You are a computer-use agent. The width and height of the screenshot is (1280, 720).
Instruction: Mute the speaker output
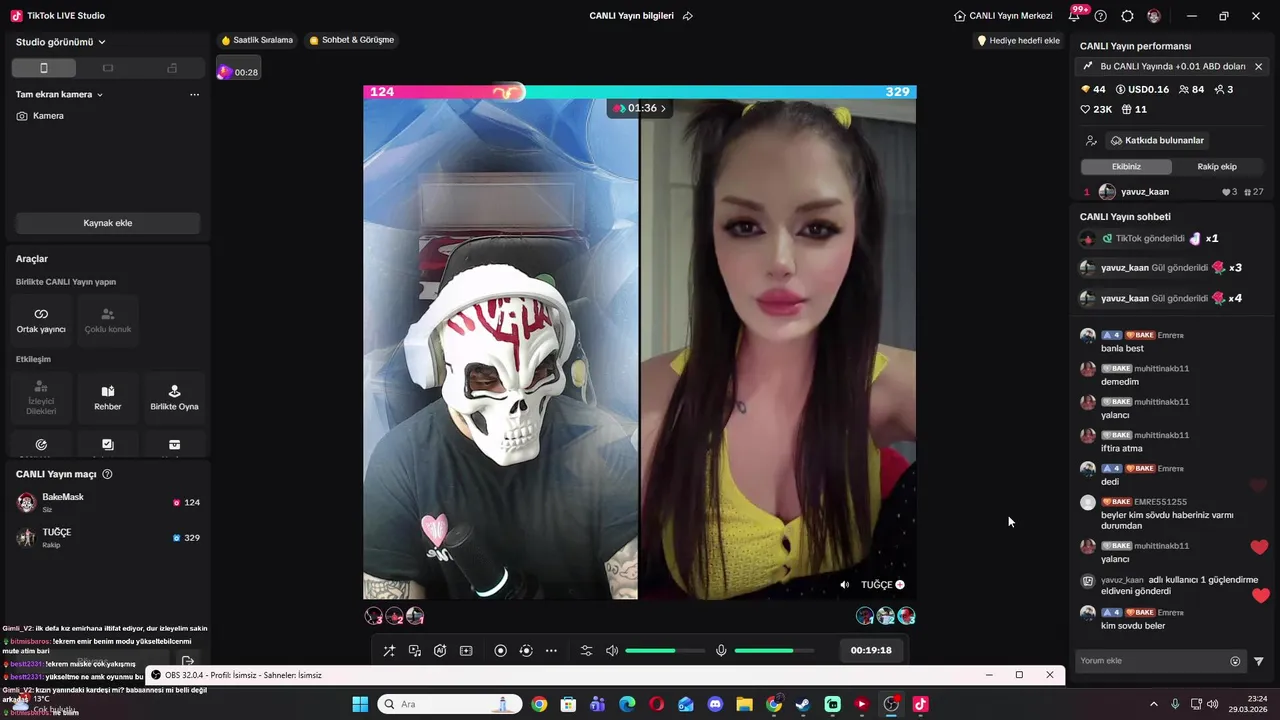[612, 651]
